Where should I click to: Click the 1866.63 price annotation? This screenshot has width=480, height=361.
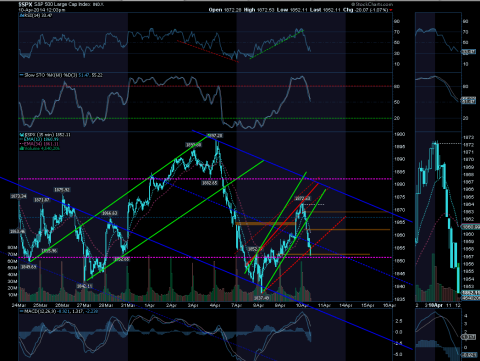(x=110, y=213)
